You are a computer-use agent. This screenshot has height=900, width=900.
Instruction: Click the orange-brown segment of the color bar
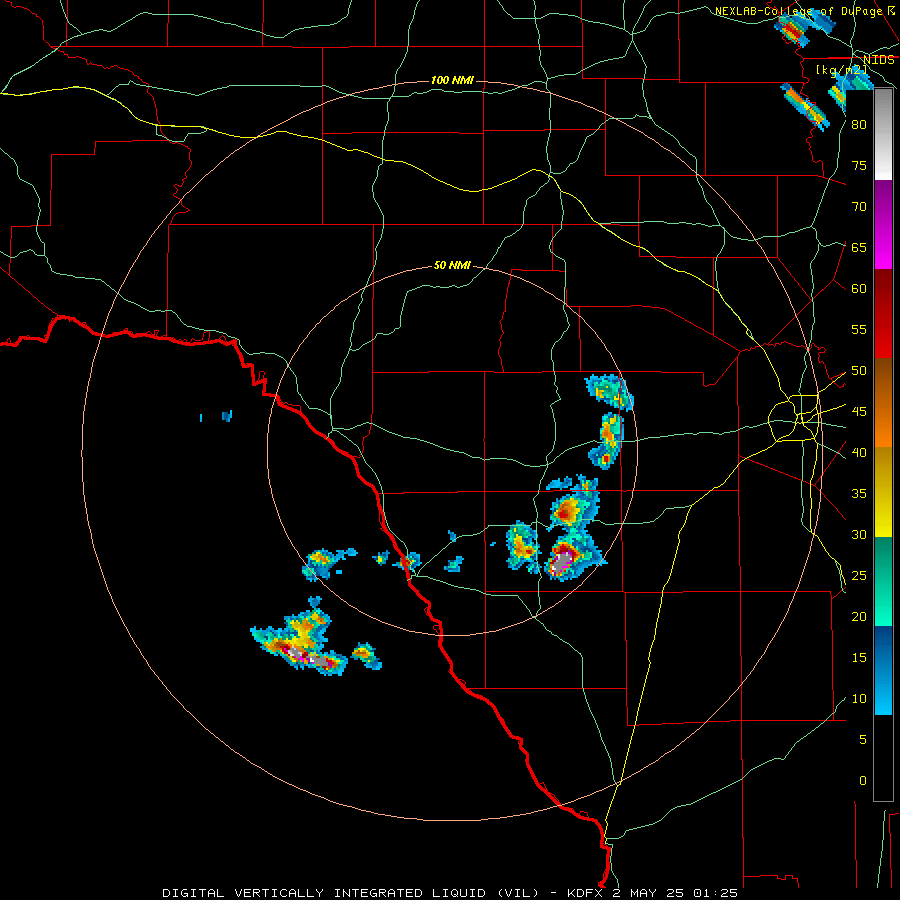pos(883,403)
